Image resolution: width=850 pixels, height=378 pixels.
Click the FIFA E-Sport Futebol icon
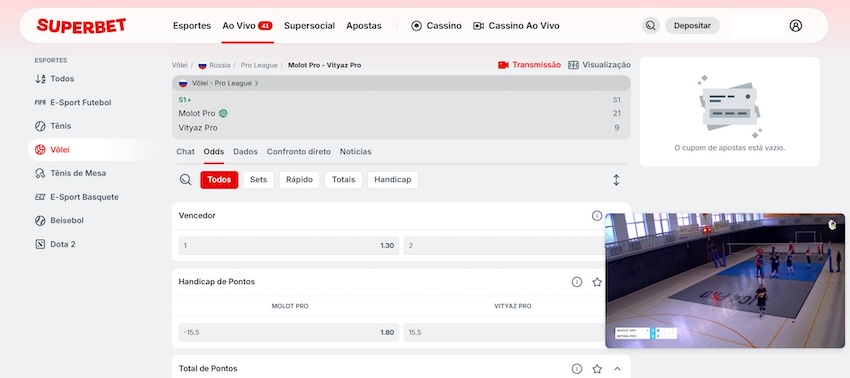pyautogui.click(x=40, y=102)
